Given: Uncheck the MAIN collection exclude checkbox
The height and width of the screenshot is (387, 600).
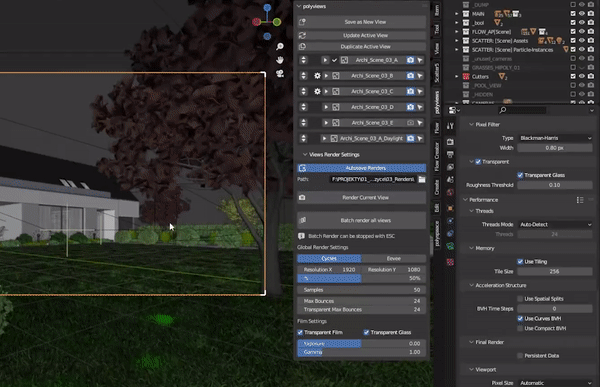Looking at the screenshot, I should click(x=573, y=13).
